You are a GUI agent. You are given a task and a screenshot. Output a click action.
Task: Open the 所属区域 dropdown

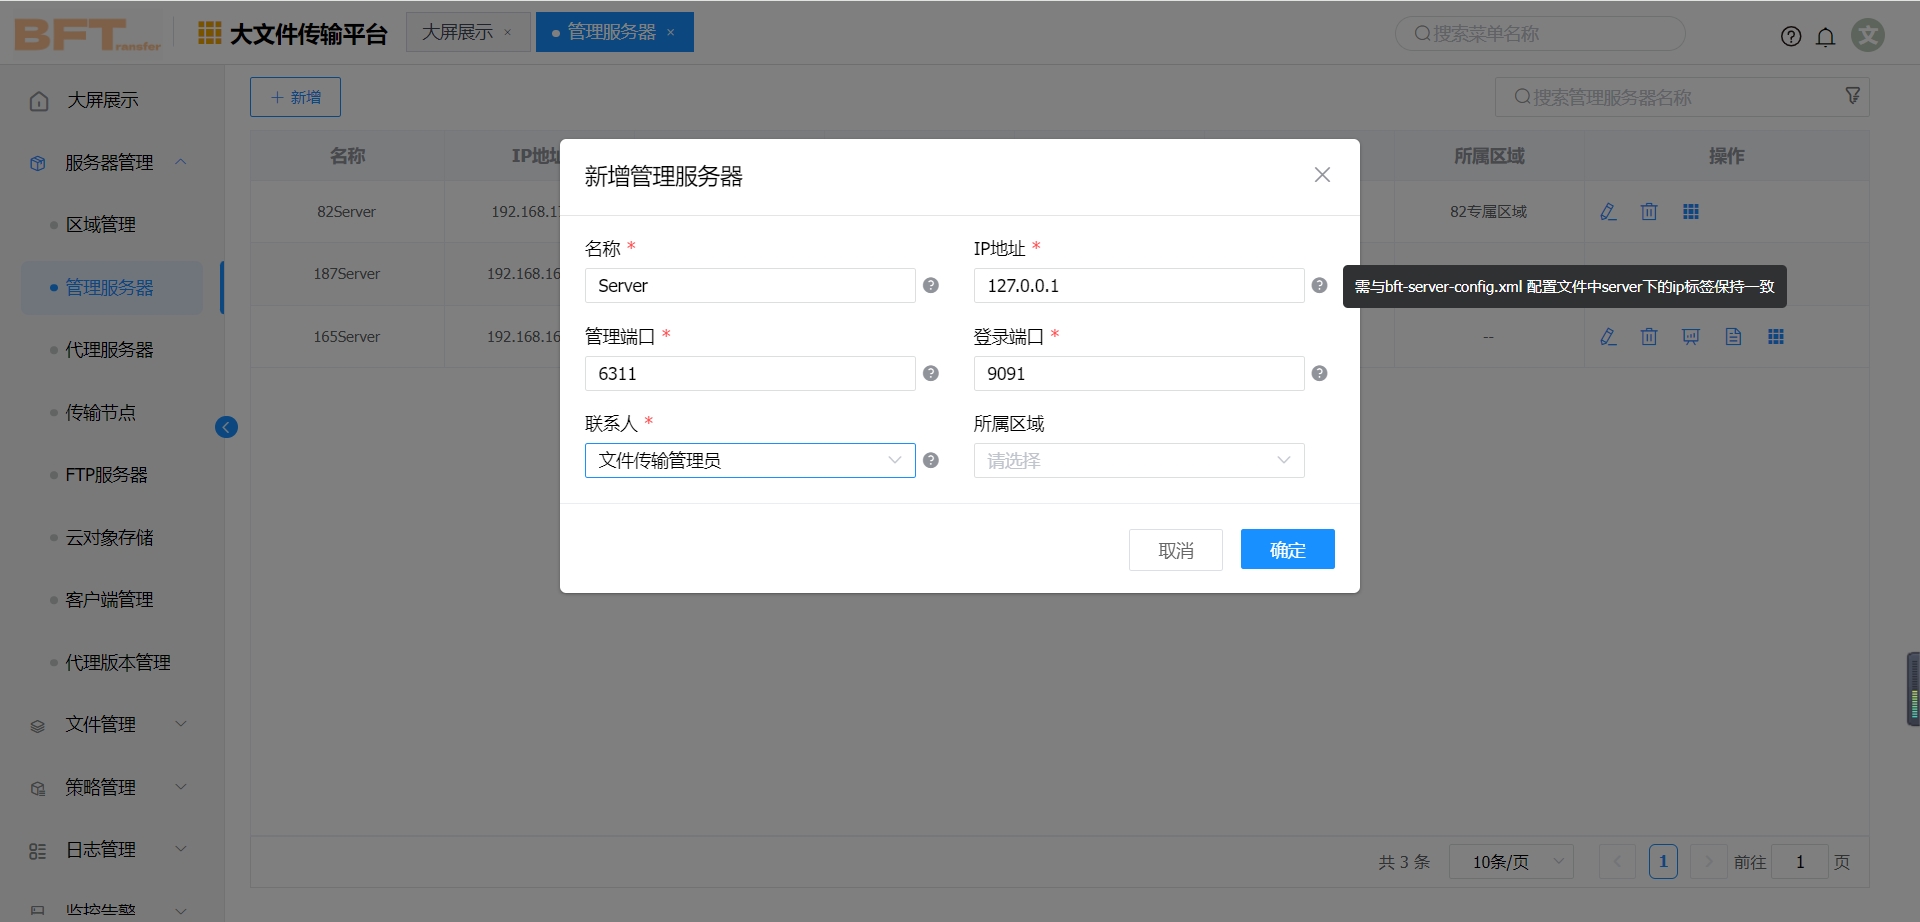click(1138, 461)
